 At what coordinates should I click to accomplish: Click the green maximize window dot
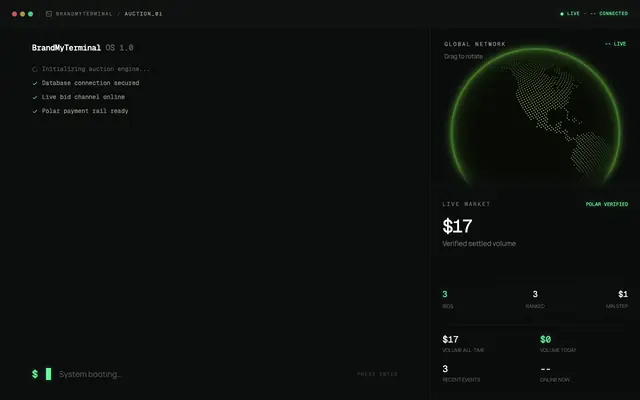[30, 14]
